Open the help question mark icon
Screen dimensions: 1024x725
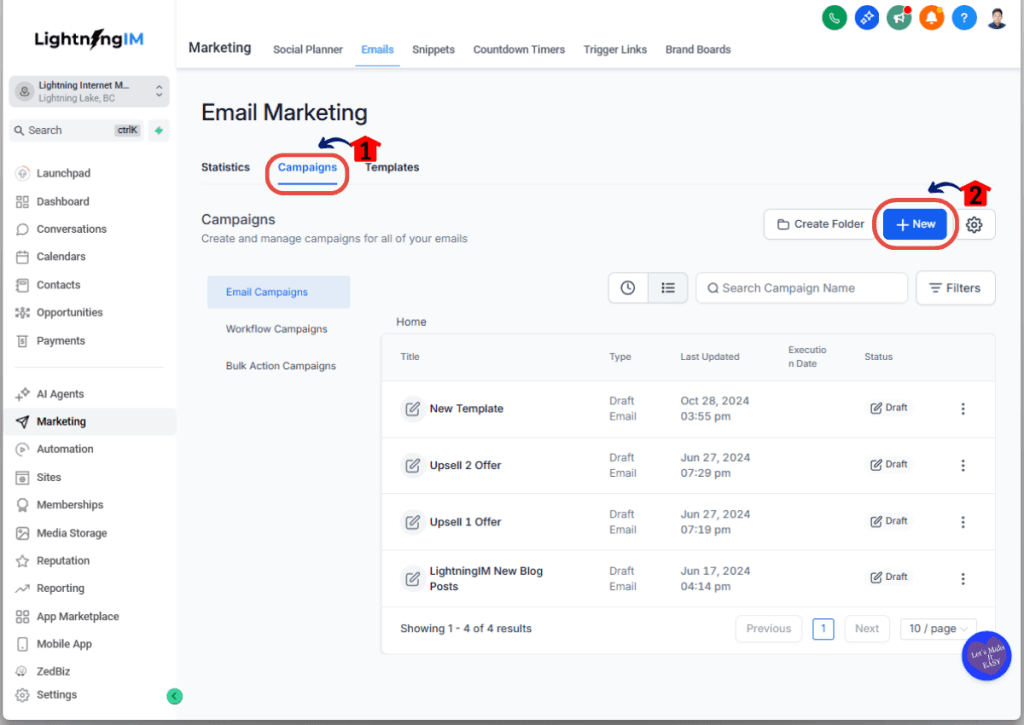pyautogui.click(x=963, y=17)
